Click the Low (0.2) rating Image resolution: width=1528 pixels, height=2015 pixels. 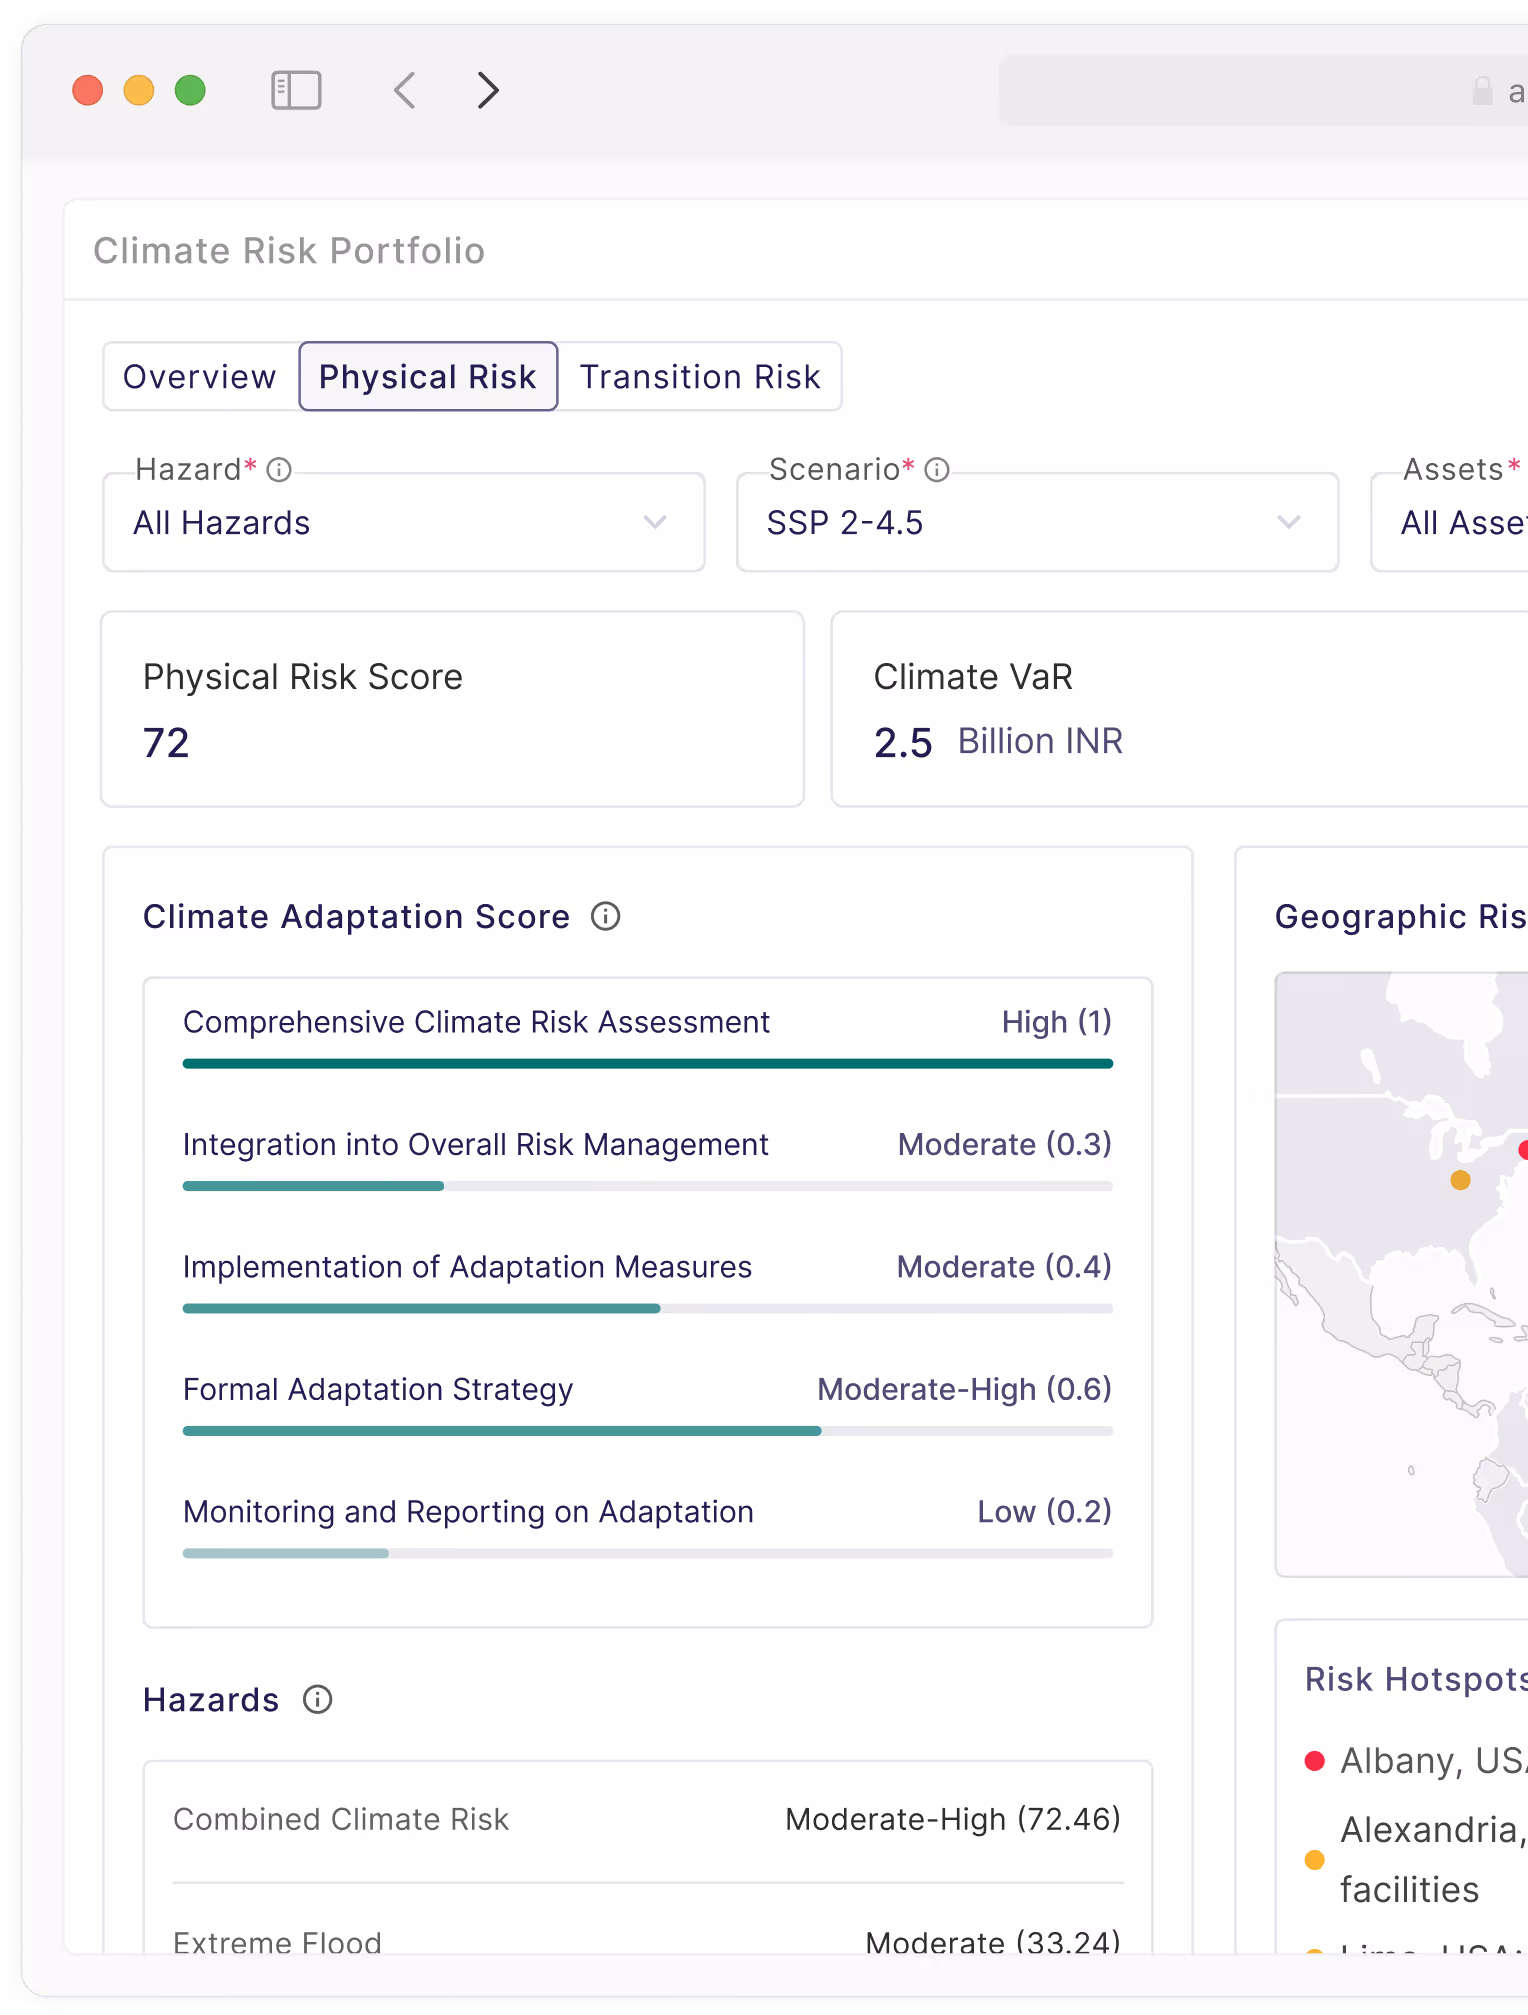click(x=1045, y=1511)
